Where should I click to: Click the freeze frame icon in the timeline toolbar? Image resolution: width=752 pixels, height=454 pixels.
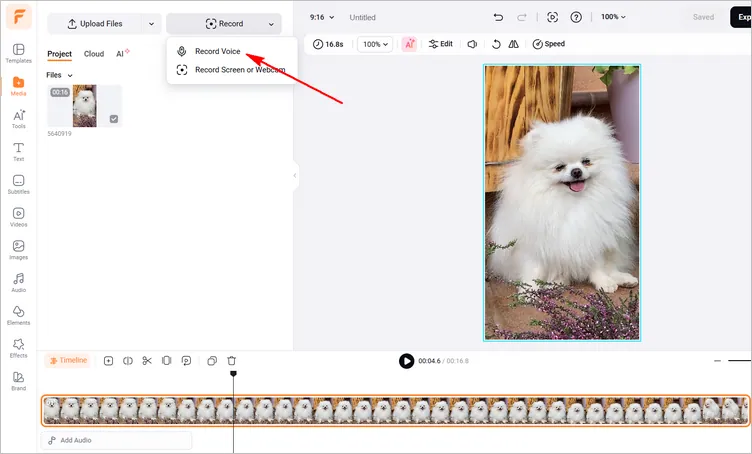pos(166,361)
